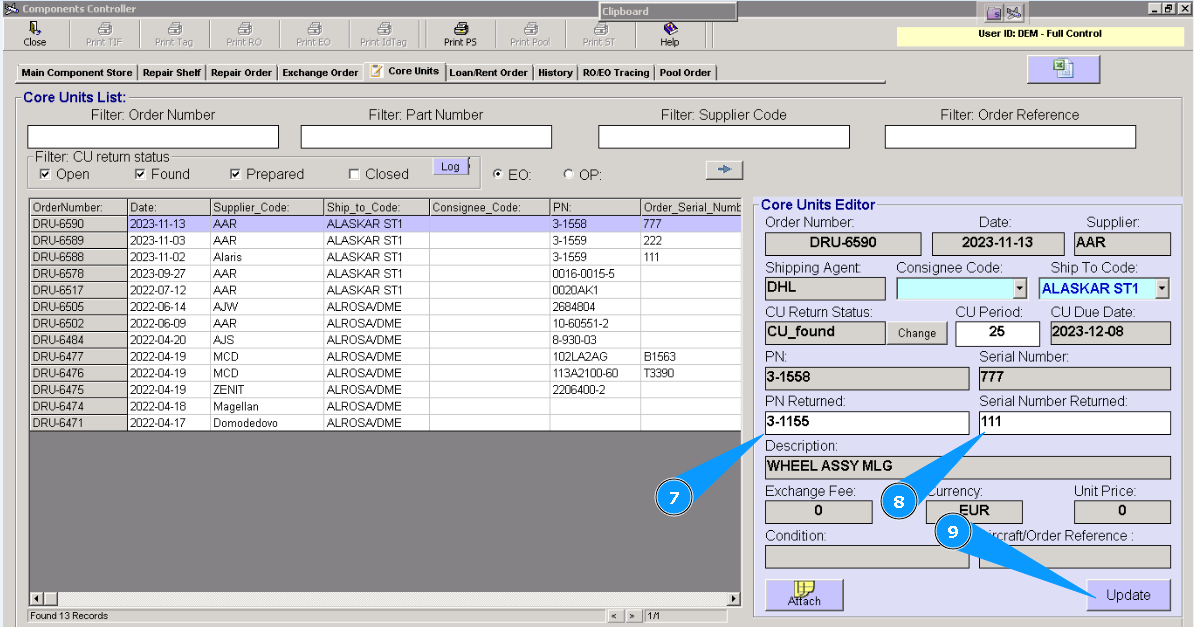
Task: Open the Loan/Rent Order tab
Action: tap(488, 73)
